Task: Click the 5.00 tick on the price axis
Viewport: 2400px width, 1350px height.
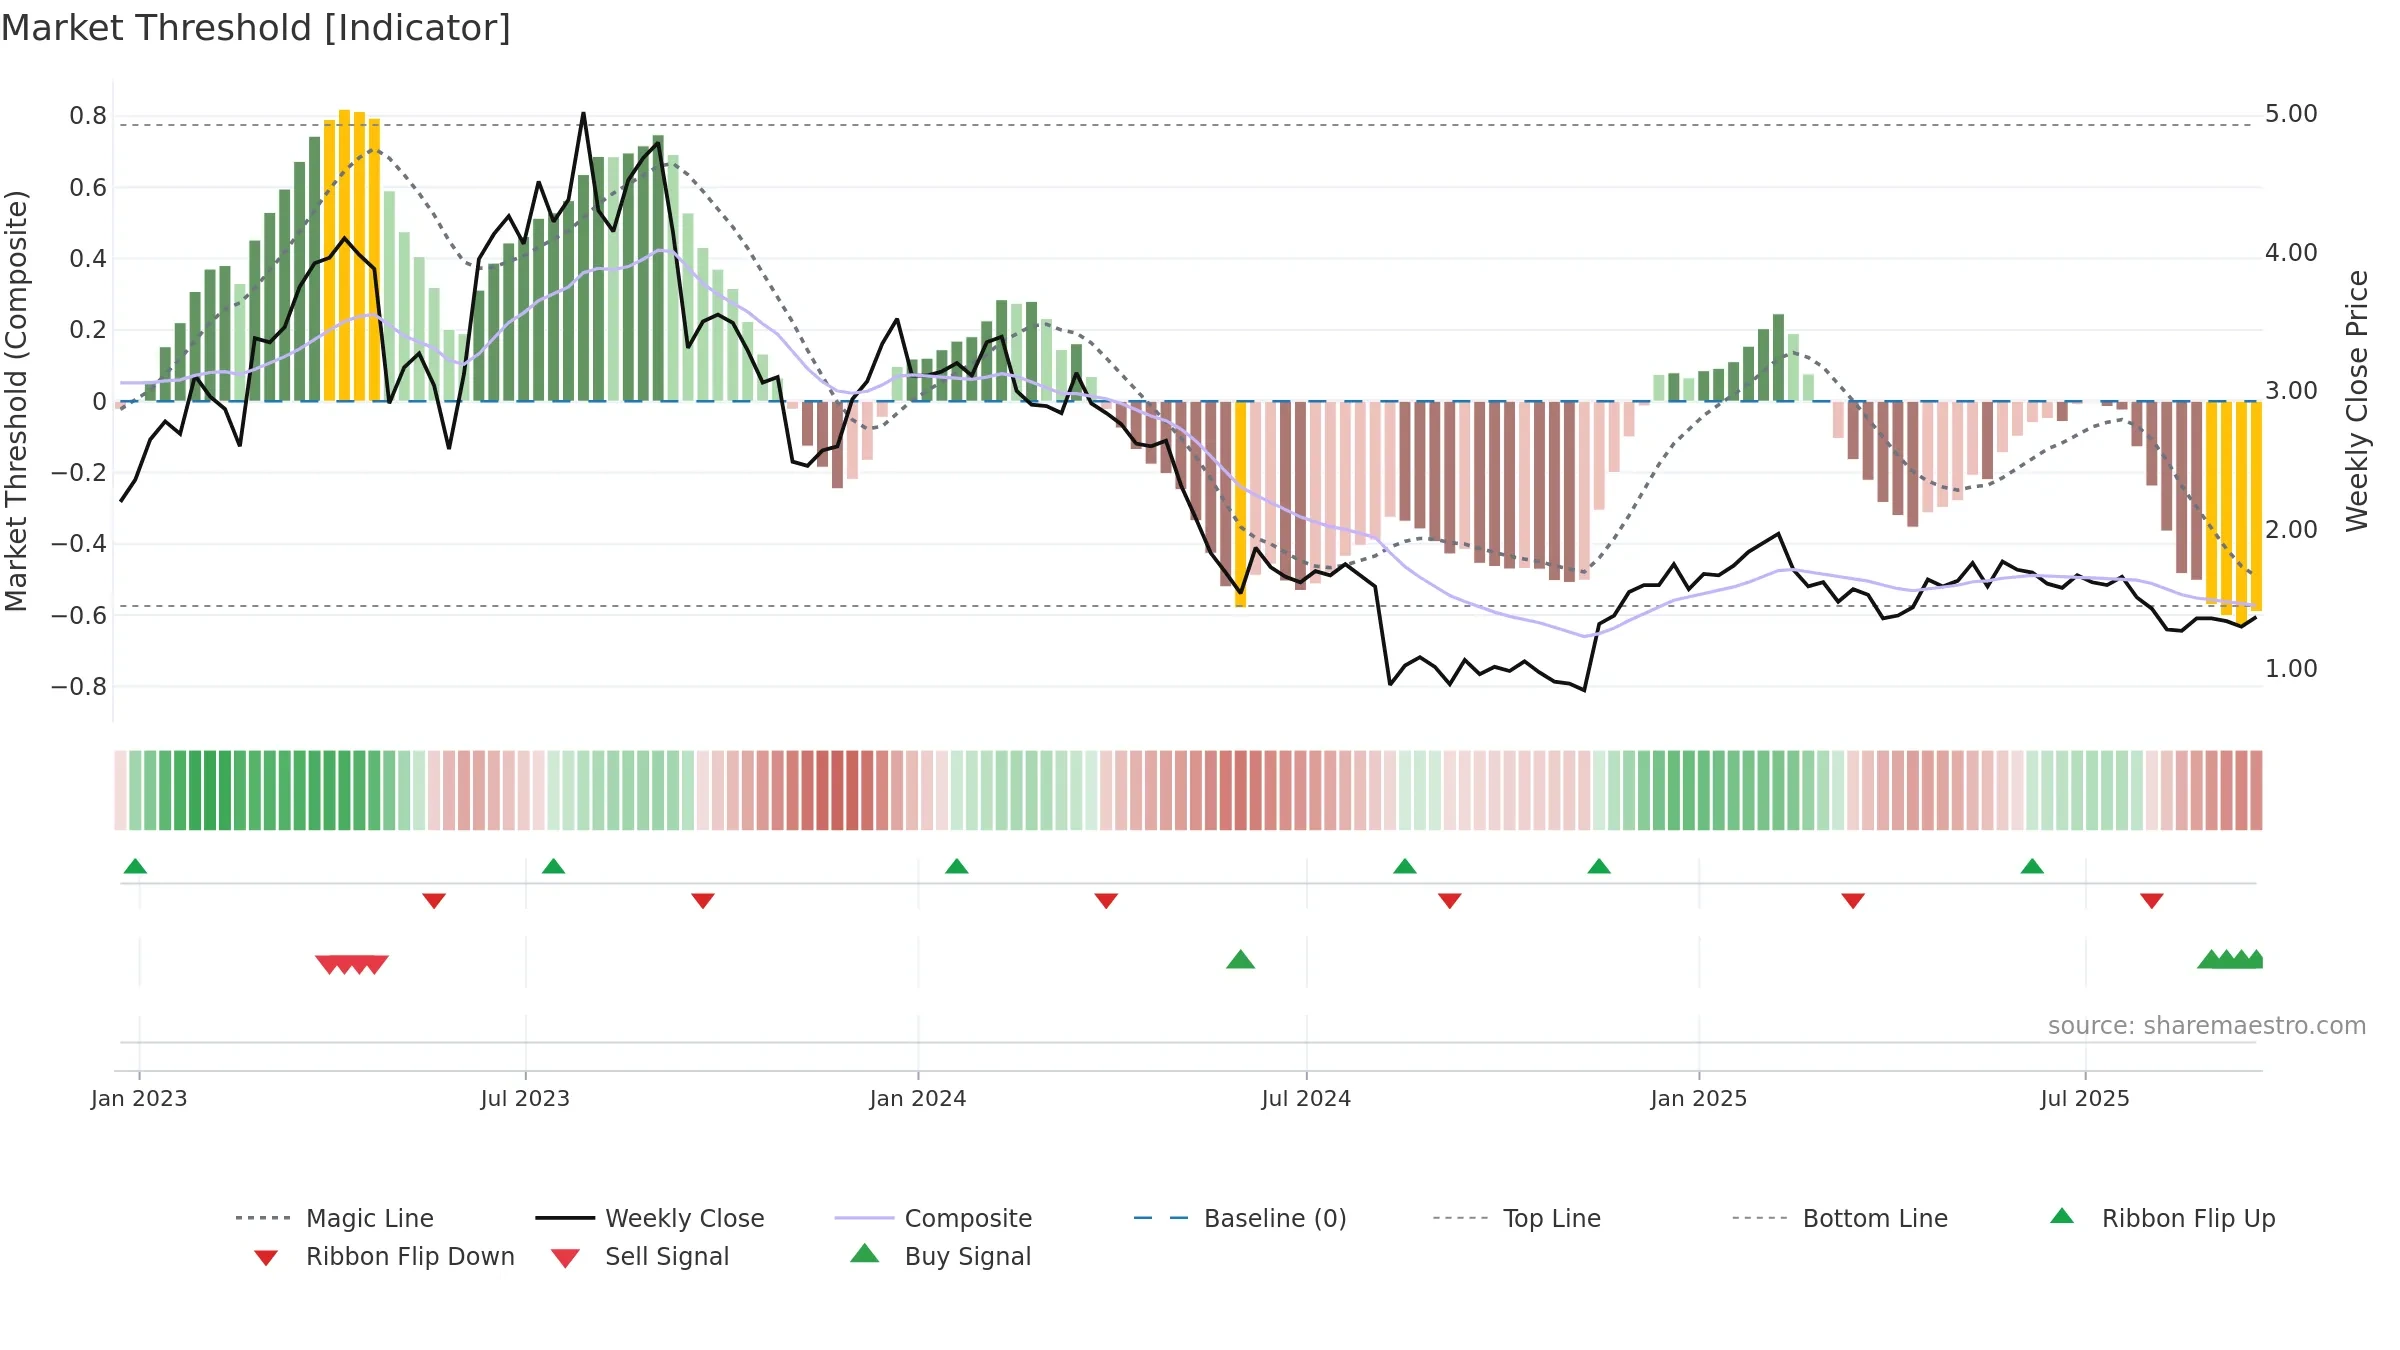Action: 2291,114
